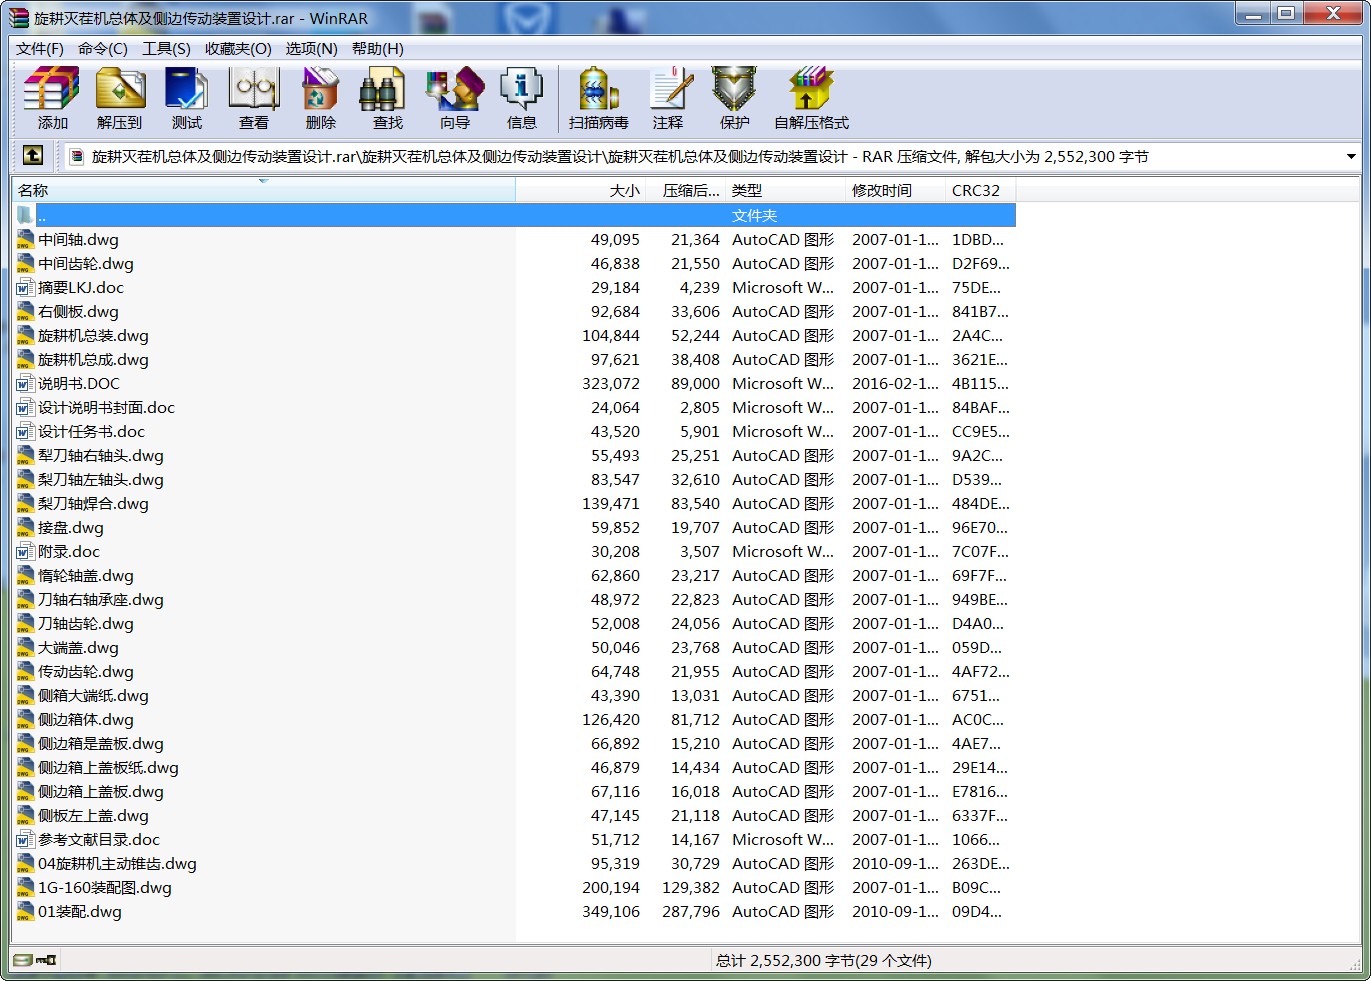Sort by 名称 column header
Image resolution: width=1371 pixels, height=981 pixels.
coord(264,190)
